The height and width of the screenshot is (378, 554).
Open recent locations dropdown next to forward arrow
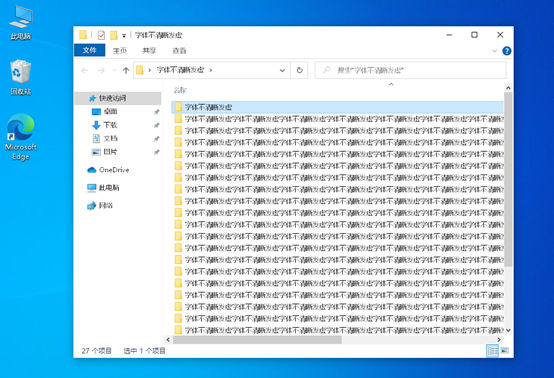[114, 70]
